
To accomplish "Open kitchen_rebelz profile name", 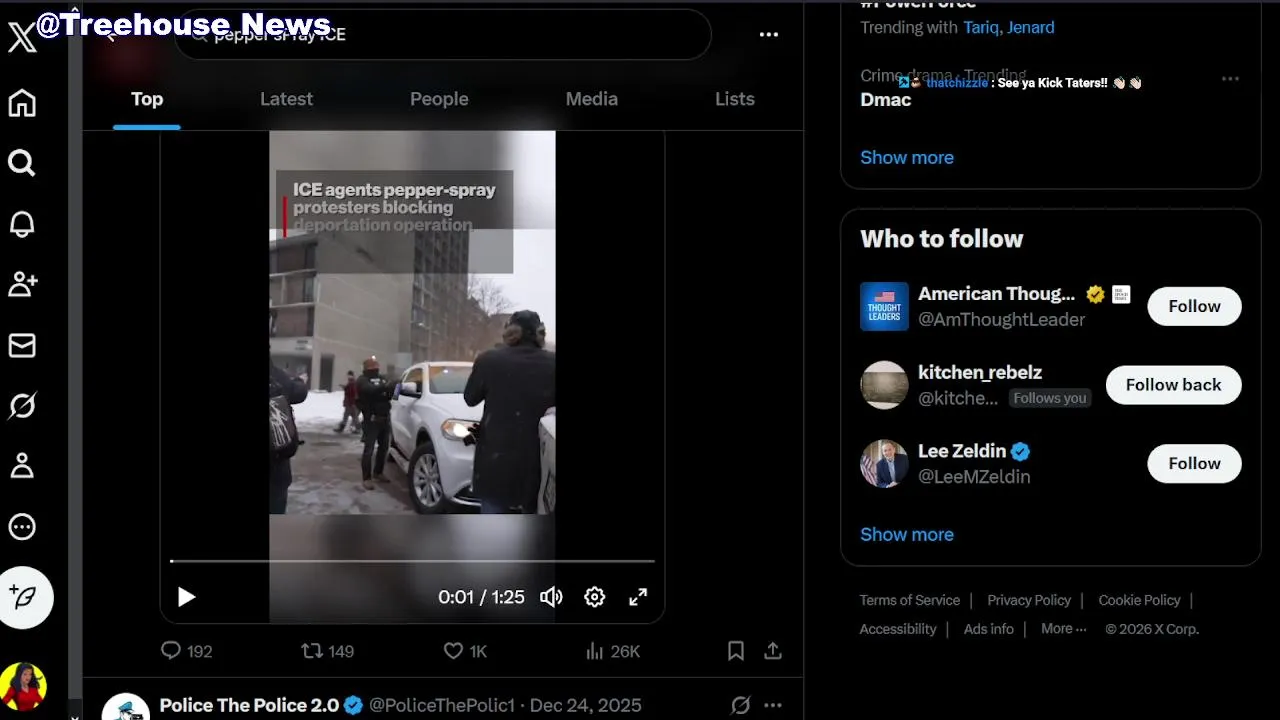I will pyautogui.click(x=980, y=372).
